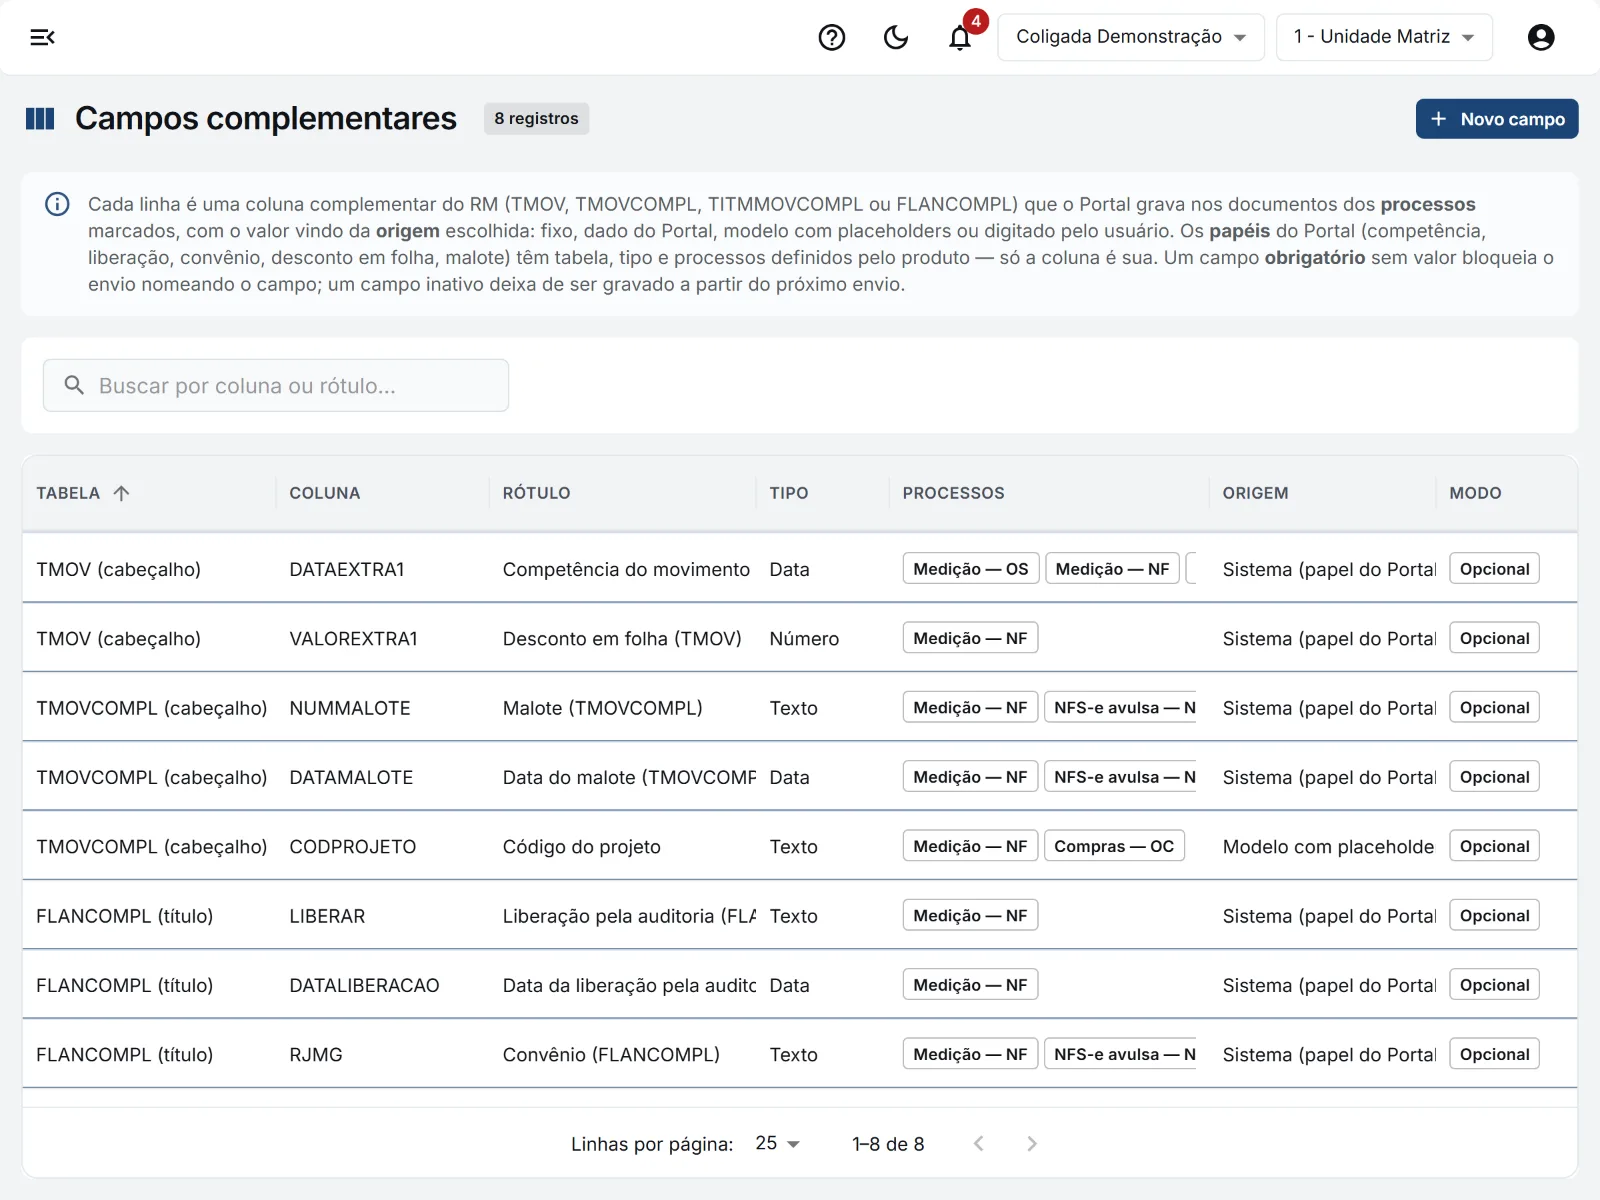The height and width of the screenshot is (1200, 1600).
Task: Click the Convênio (FLANCOMPL) label
Action: click(611, 1054)
